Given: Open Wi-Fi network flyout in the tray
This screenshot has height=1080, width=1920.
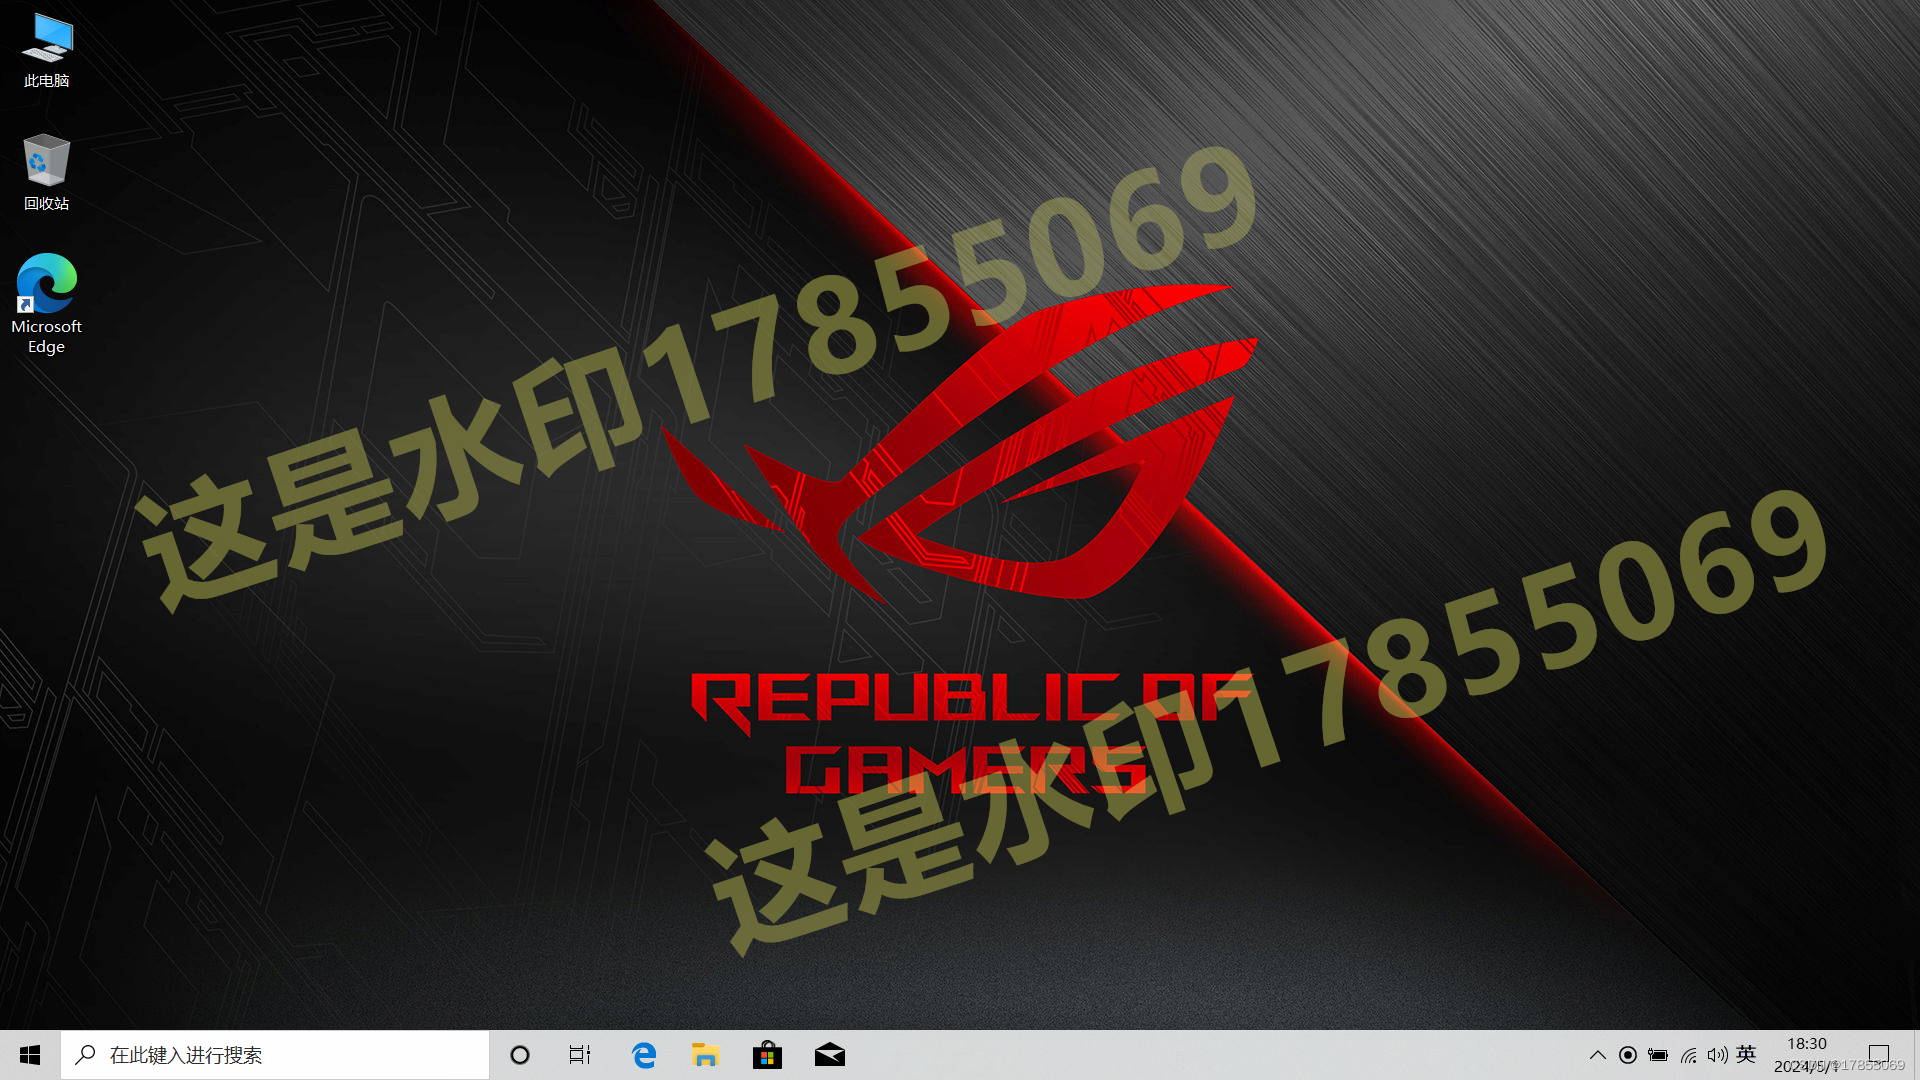Looking at the screenshot, I should tap(1689, 1055).
